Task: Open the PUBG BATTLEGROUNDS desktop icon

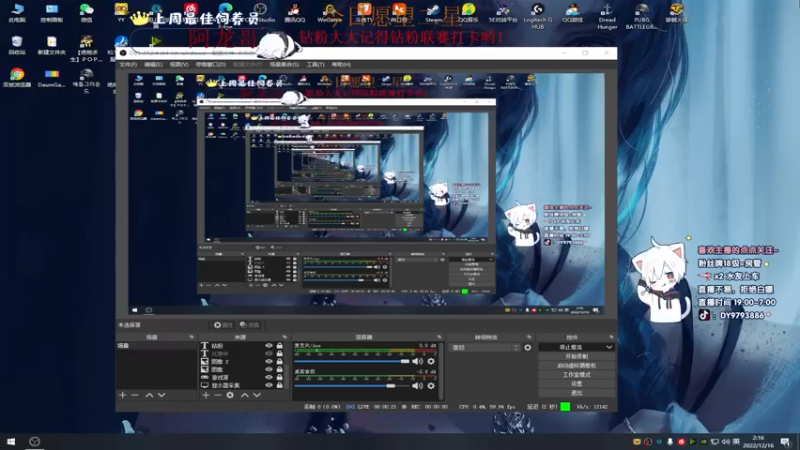Action: tap(642, 16)
